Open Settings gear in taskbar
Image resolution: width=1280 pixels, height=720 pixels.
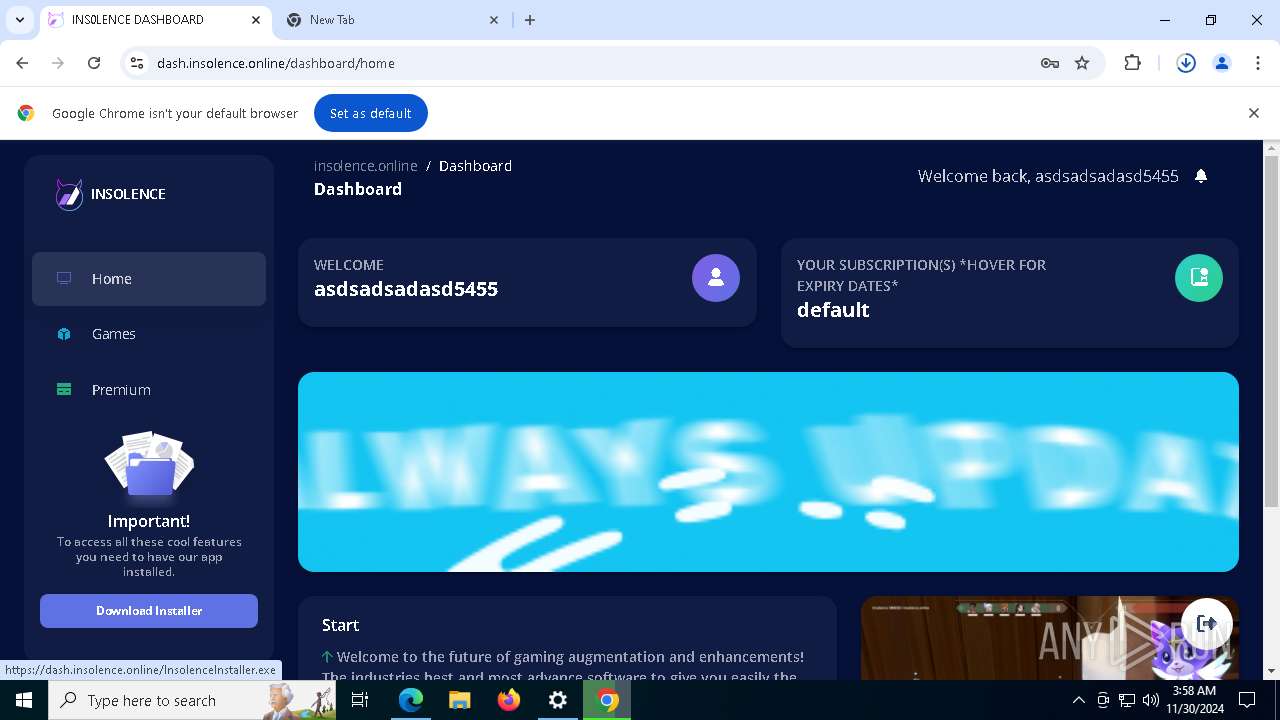pos(558,700)
